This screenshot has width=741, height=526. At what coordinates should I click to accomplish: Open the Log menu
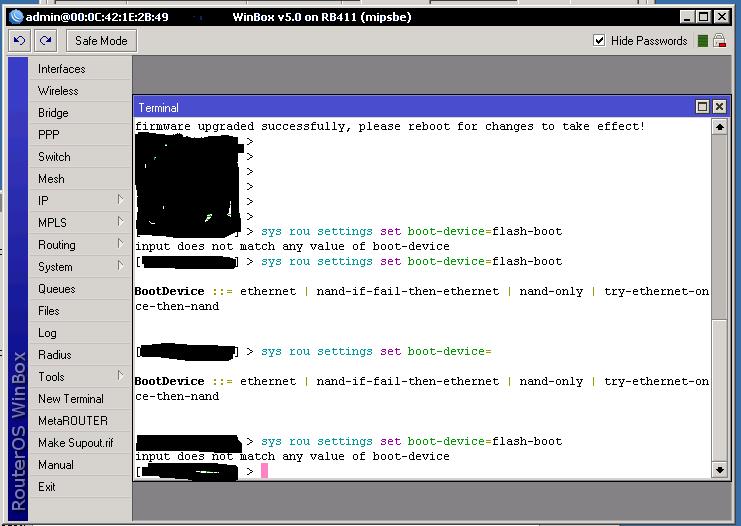[80, 333]
